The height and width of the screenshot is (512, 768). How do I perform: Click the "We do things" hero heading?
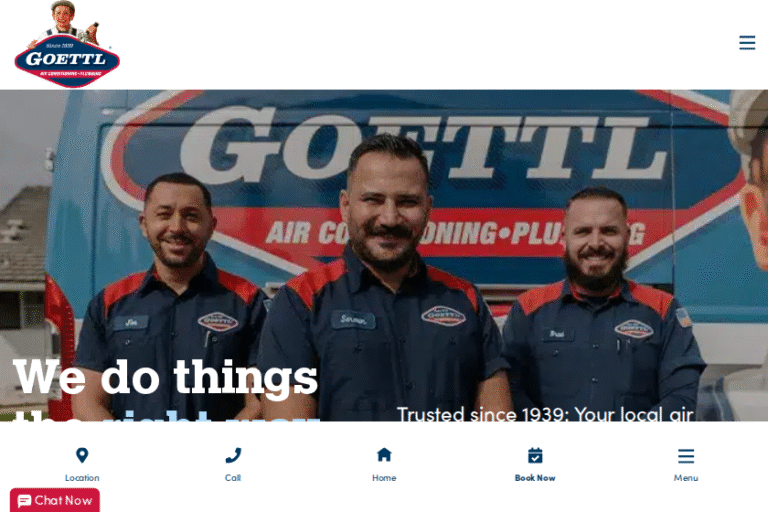point(166,376)
